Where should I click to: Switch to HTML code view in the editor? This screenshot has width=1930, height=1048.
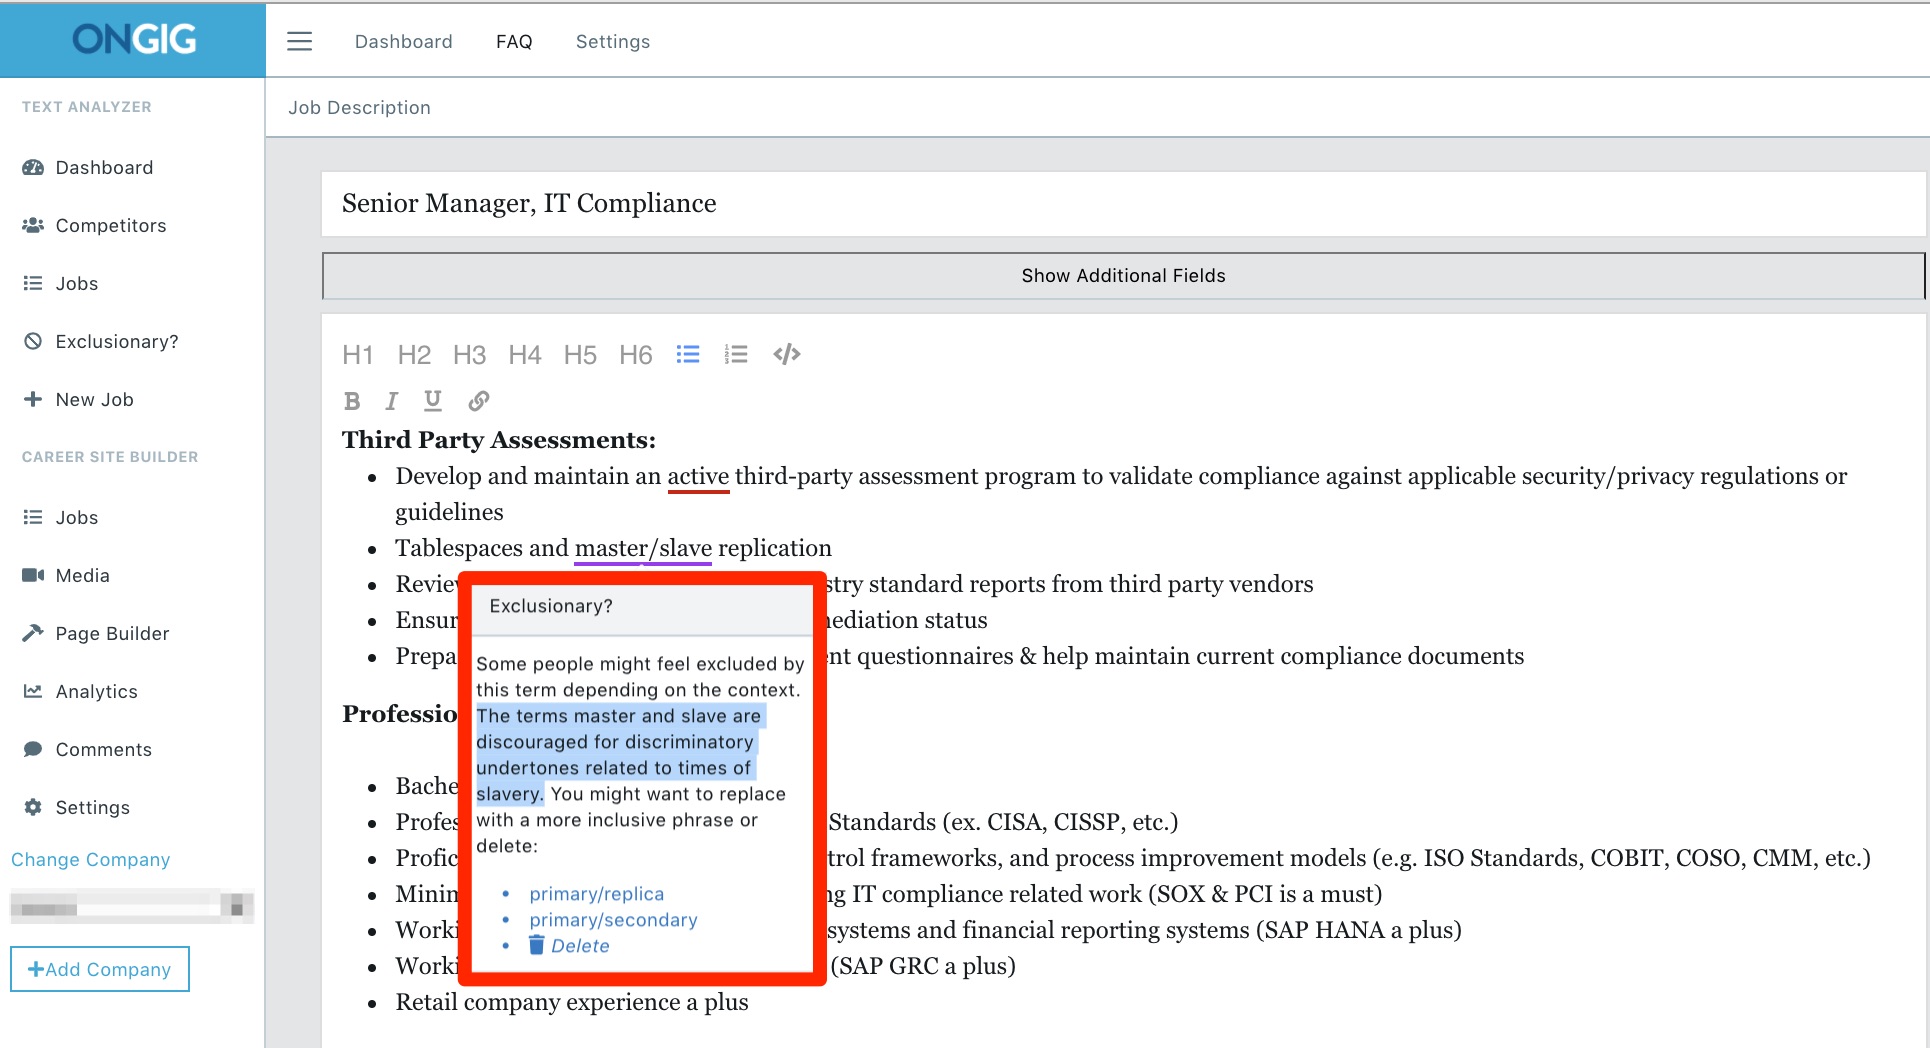[786, 354]
